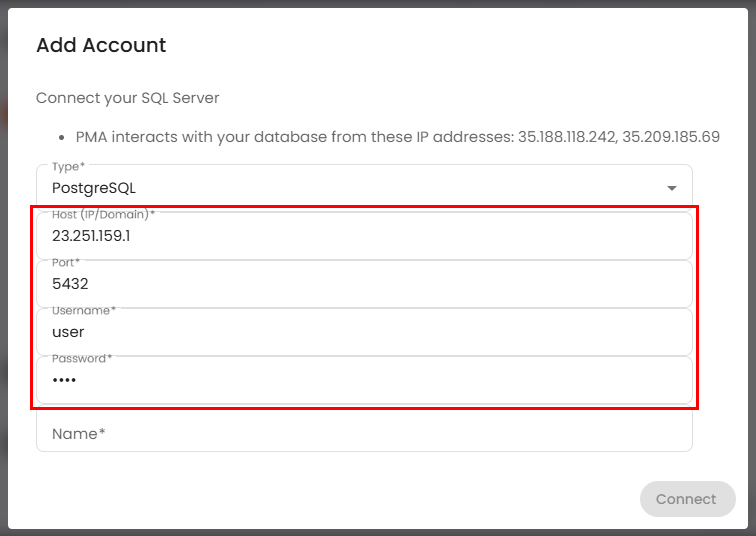Click the Add Account dialog title
756x536 pixels.
(x=101, y=45)
